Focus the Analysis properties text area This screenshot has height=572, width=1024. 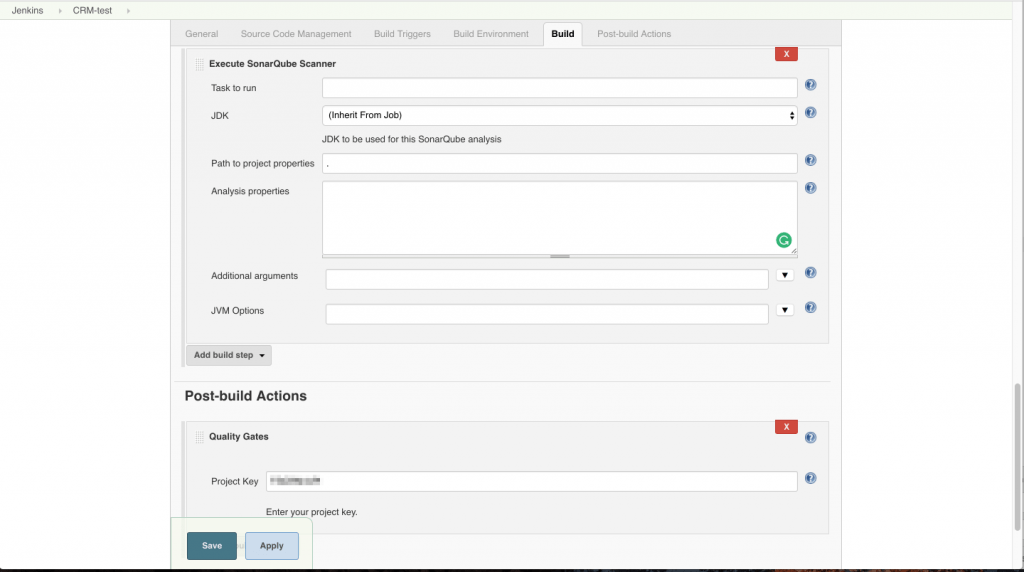[560, 217]
